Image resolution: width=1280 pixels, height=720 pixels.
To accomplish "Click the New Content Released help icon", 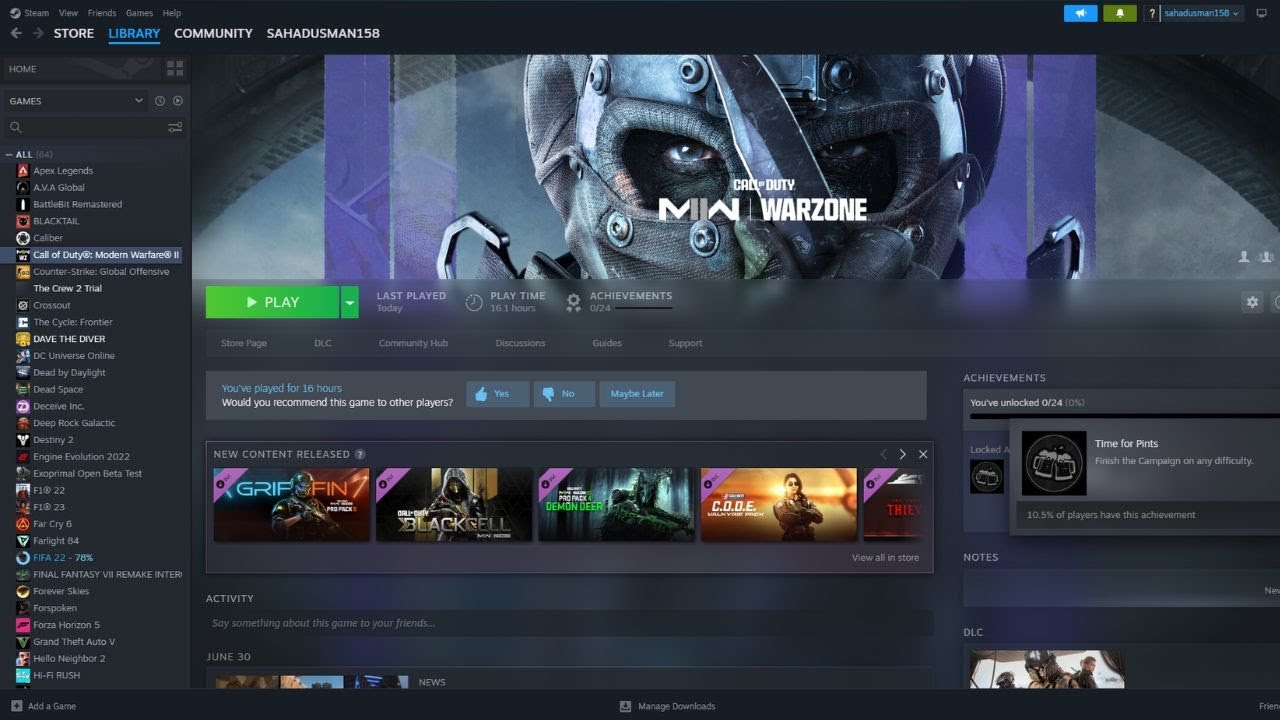I will coord(360,454).
